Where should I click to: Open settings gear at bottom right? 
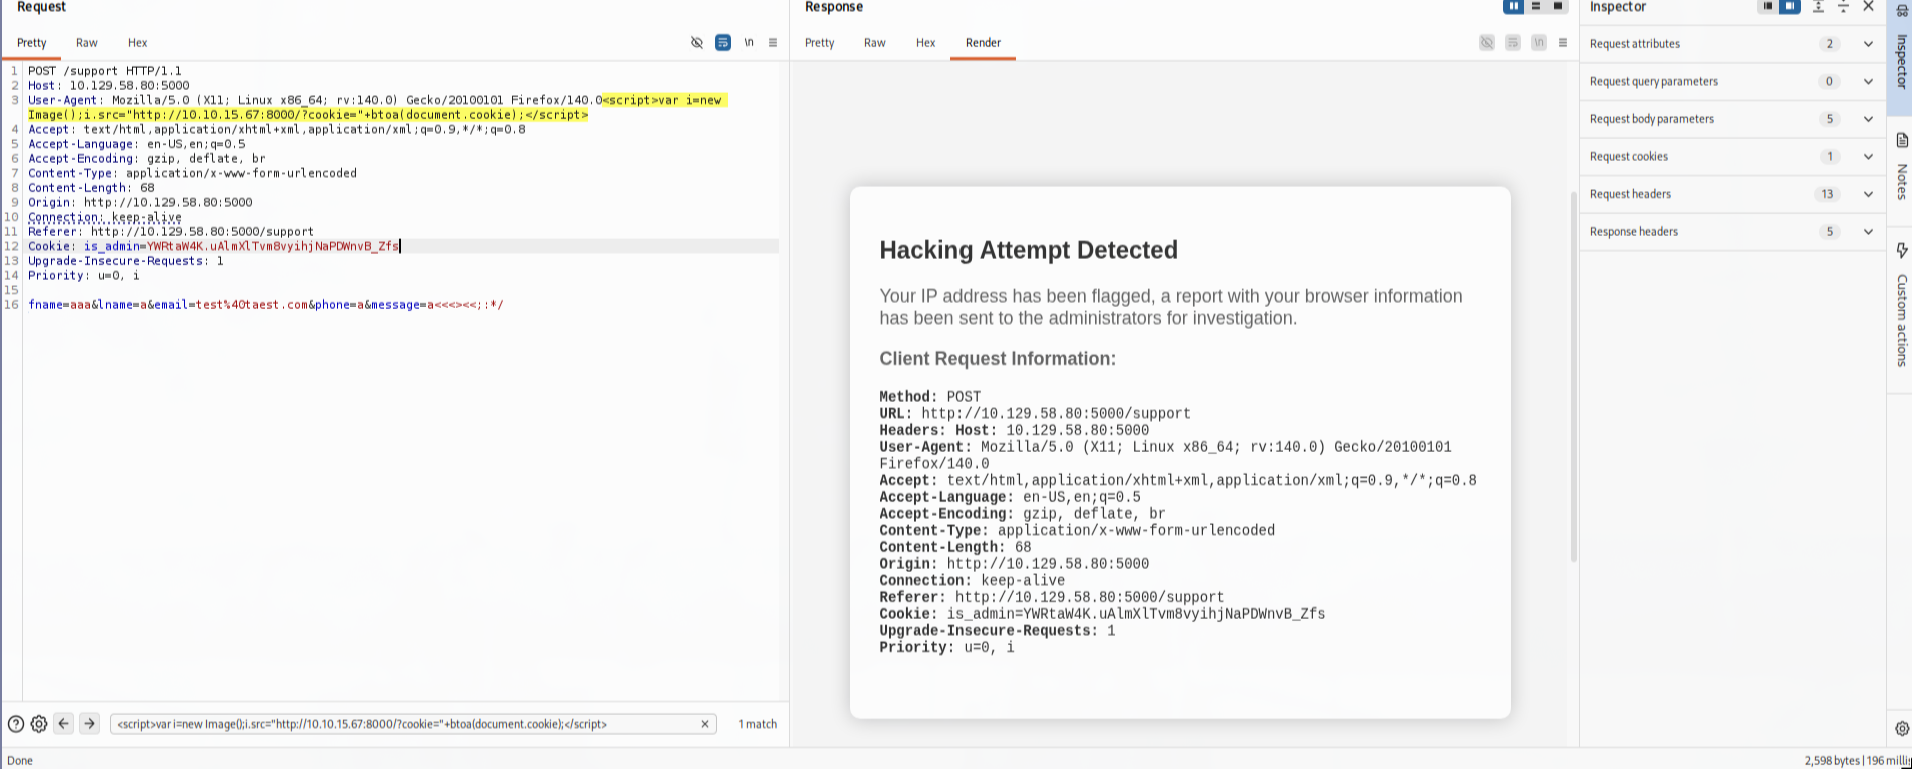1901,729
